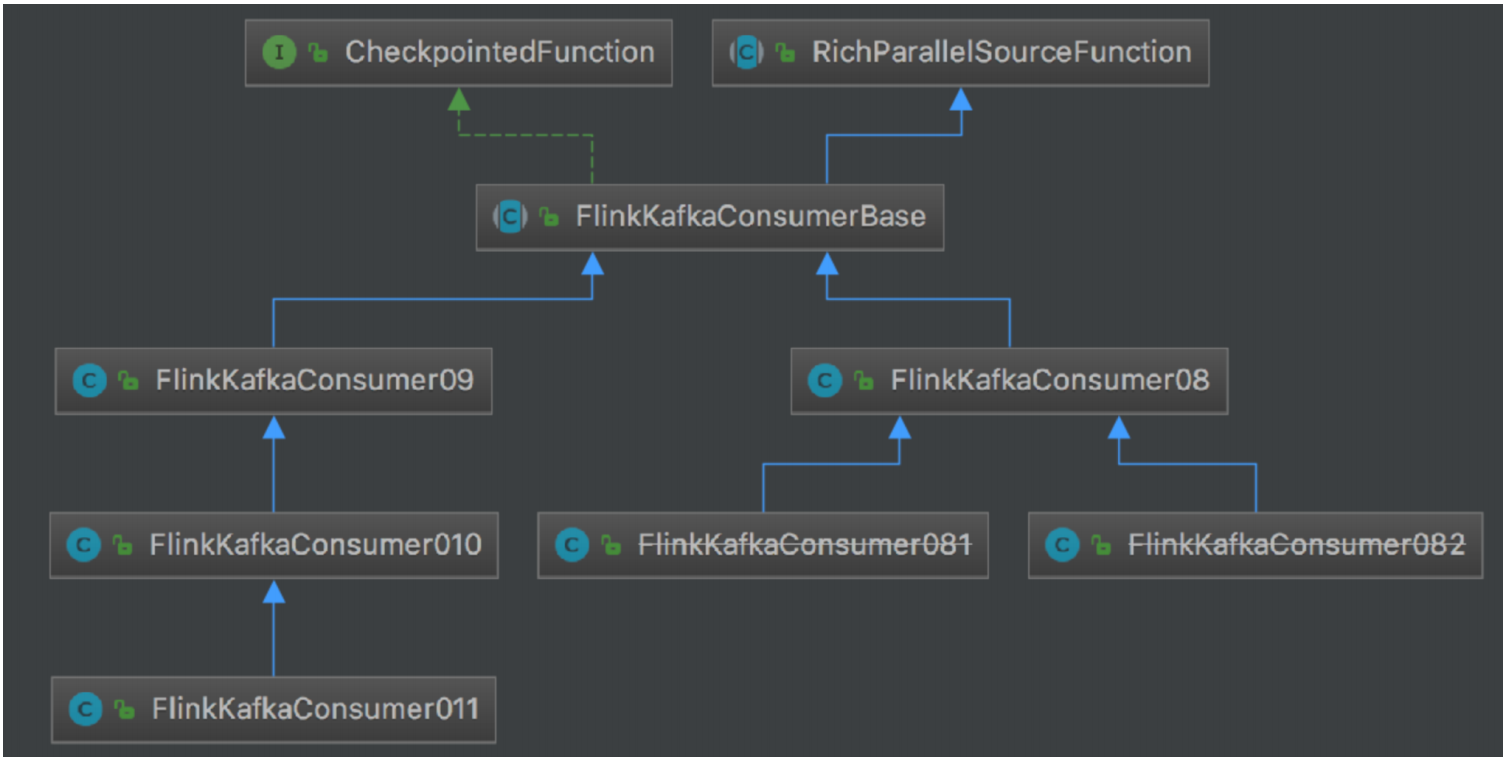Click the green lock icon beside FlinkKafkaConsumer011
The width and height of the screenshot is (1504, 758).
point(125,709)
